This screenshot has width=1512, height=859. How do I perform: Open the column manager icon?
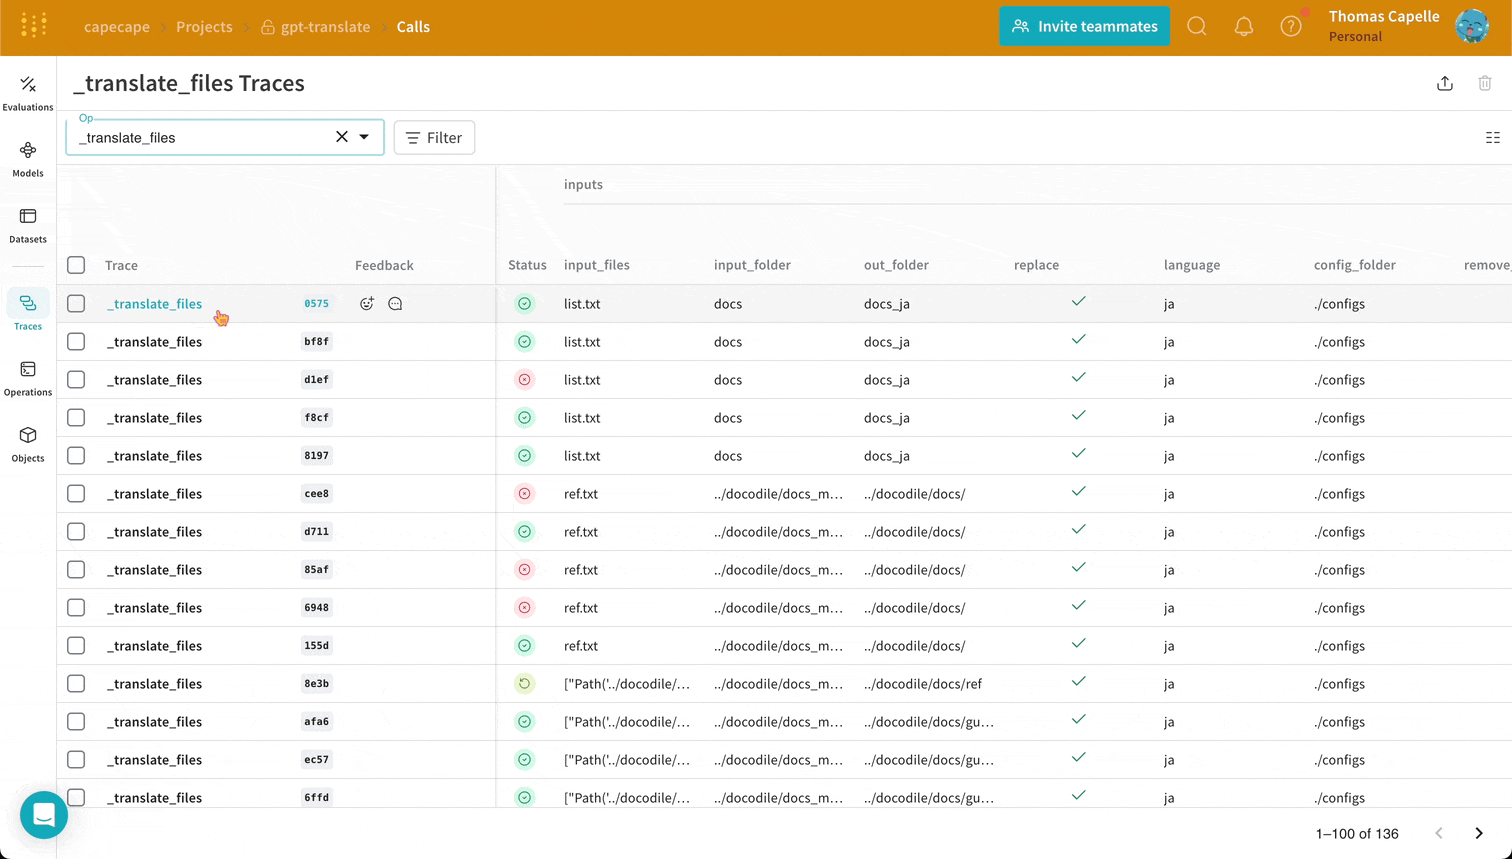tap(1492, 138)
